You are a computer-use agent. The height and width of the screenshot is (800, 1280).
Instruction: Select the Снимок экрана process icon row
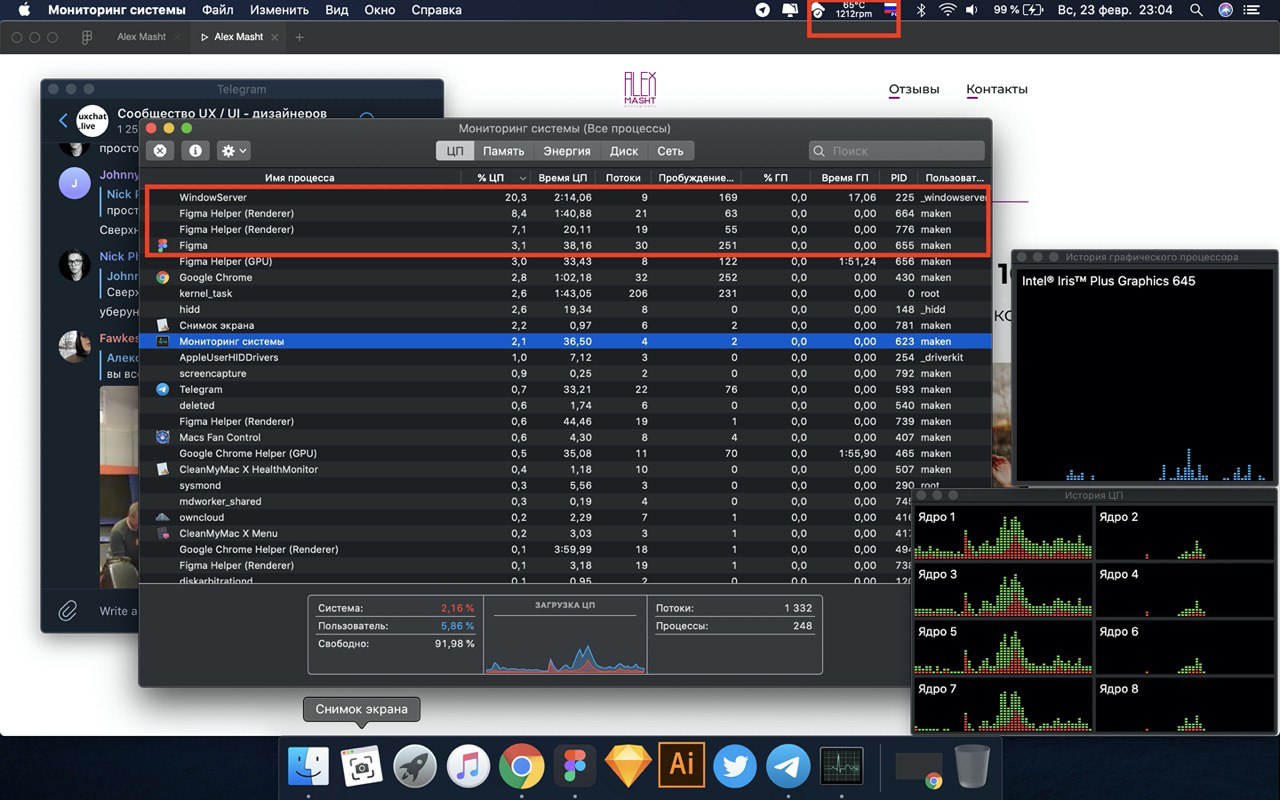click(163, 326)
